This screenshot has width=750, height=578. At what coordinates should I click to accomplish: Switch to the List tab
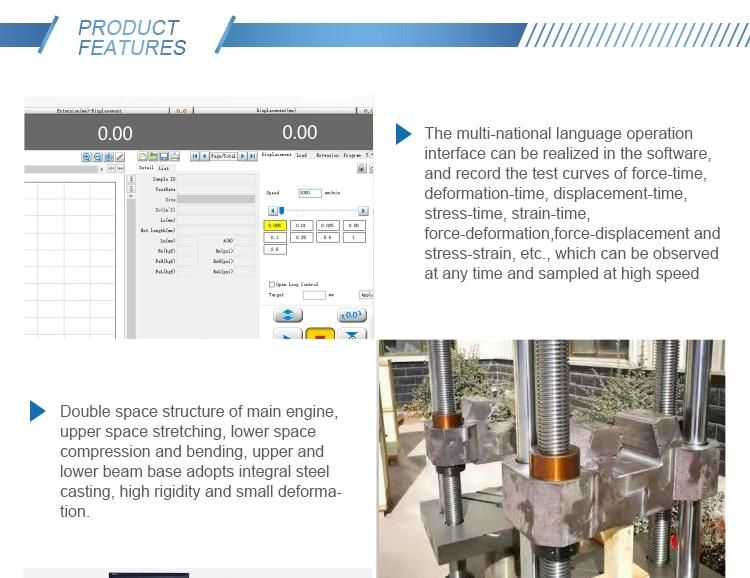click(164, 168)
